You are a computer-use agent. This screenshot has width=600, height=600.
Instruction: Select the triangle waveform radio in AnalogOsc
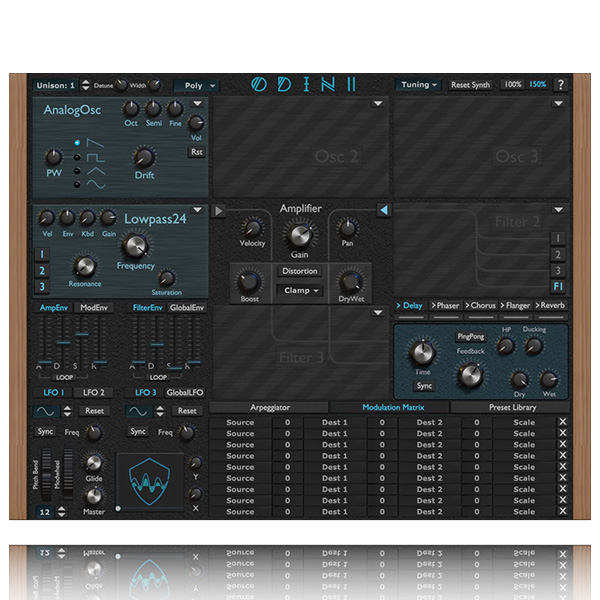point(77,171)
